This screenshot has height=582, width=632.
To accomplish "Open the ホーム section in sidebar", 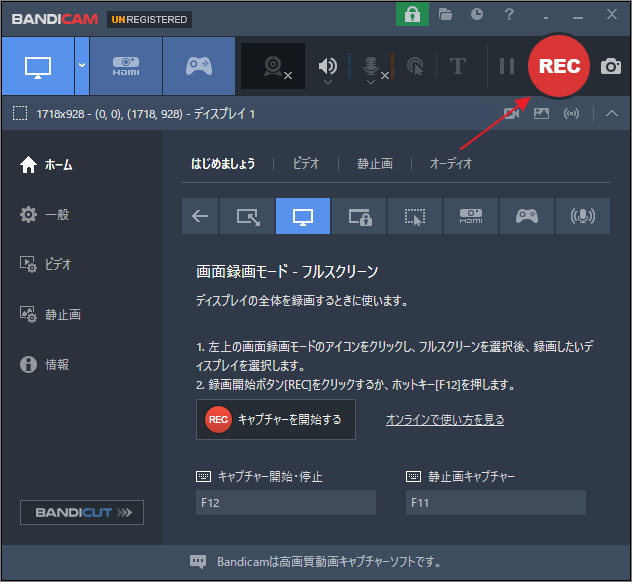I will [x=46, y=165].
